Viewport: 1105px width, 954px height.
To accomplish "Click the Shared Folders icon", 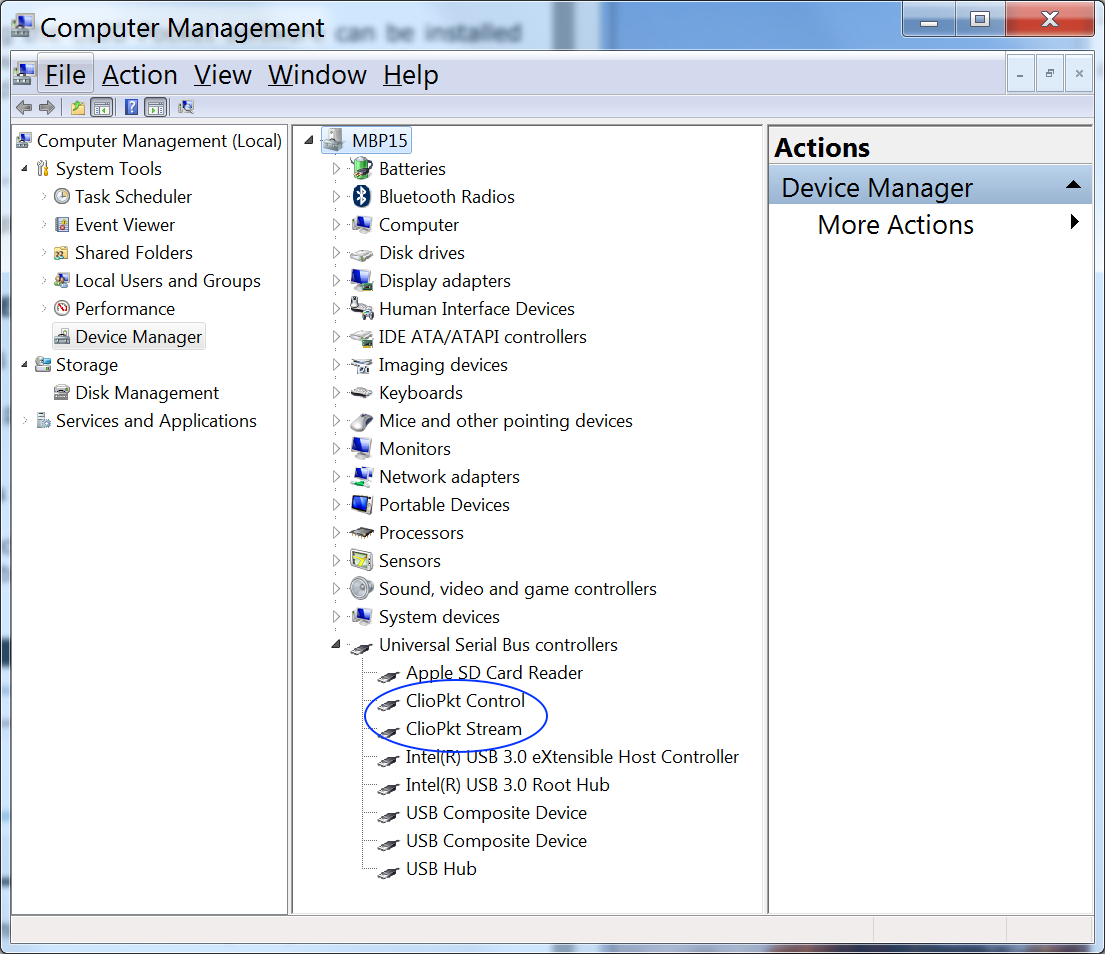I will coord(62,253).
